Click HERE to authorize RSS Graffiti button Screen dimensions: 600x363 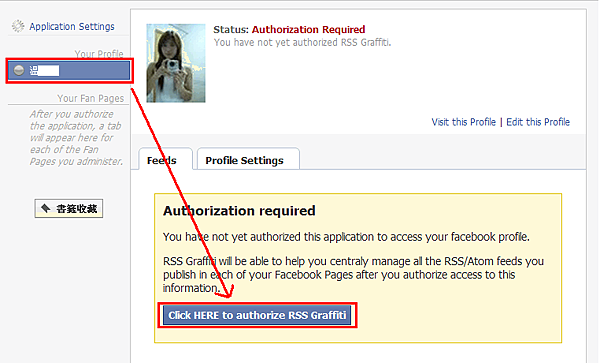pyautogui.click(x=257, y=315)
